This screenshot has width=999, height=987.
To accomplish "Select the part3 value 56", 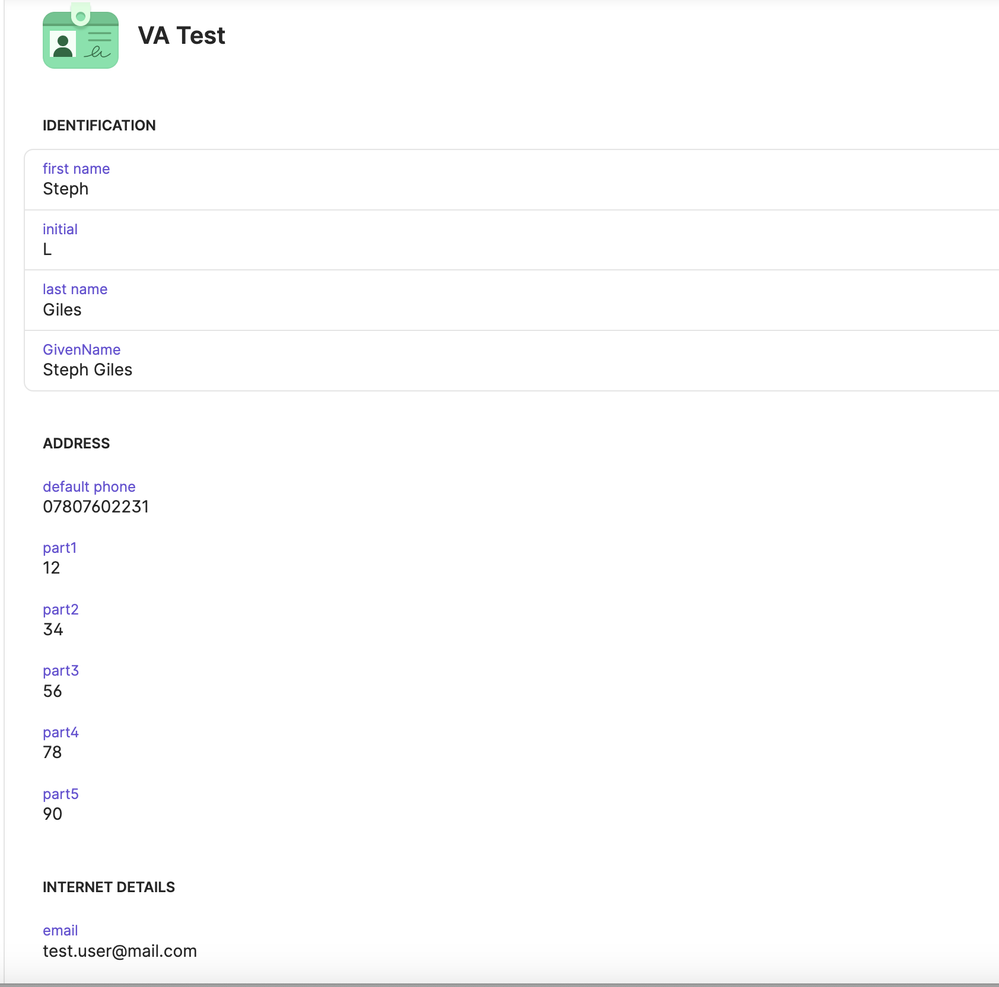I will (x=52, y=691).
